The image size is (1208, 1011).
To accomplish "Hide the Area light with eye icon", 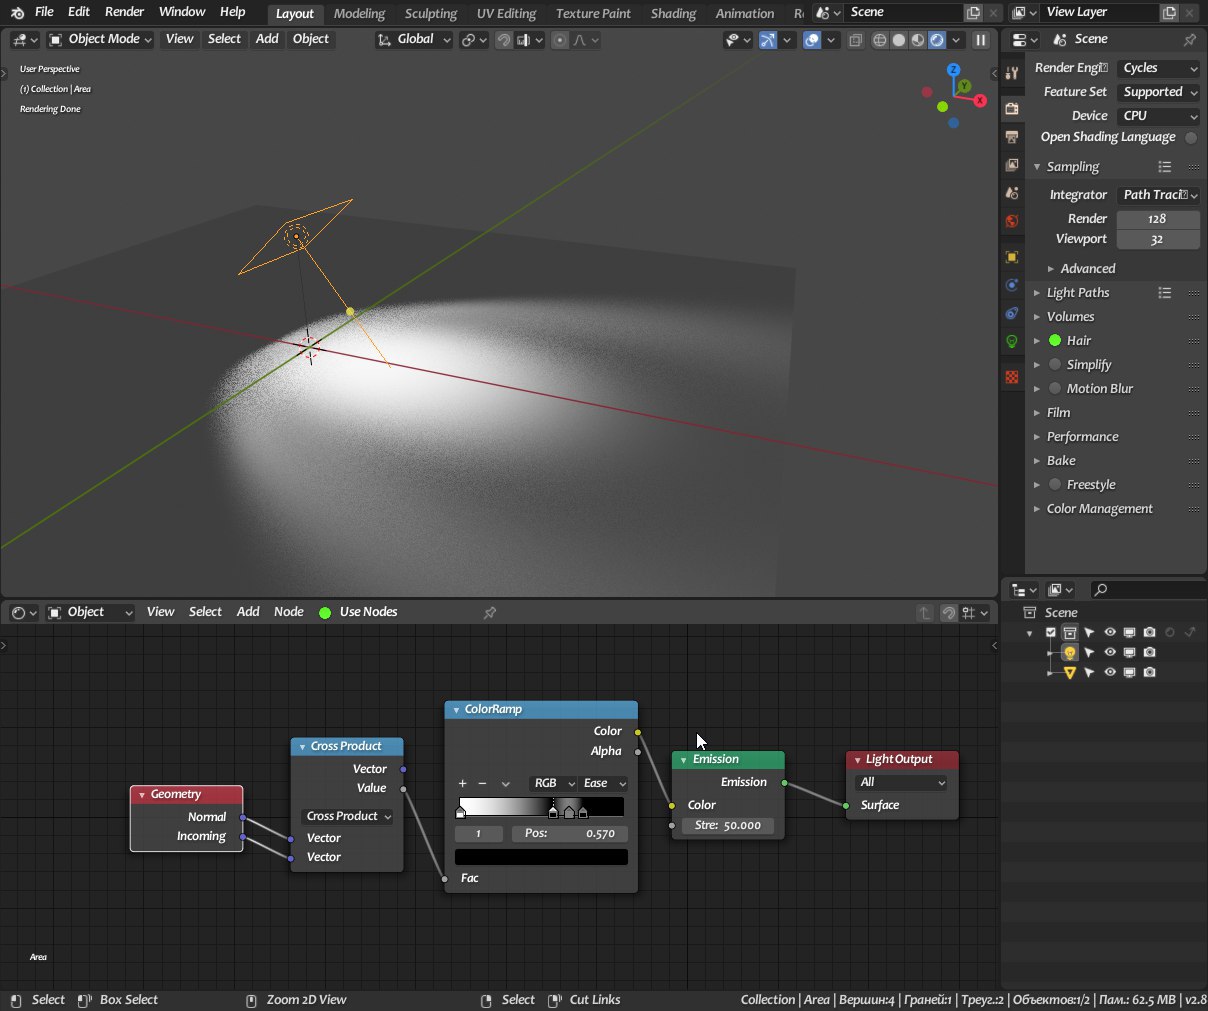I will click(1110, 652).
